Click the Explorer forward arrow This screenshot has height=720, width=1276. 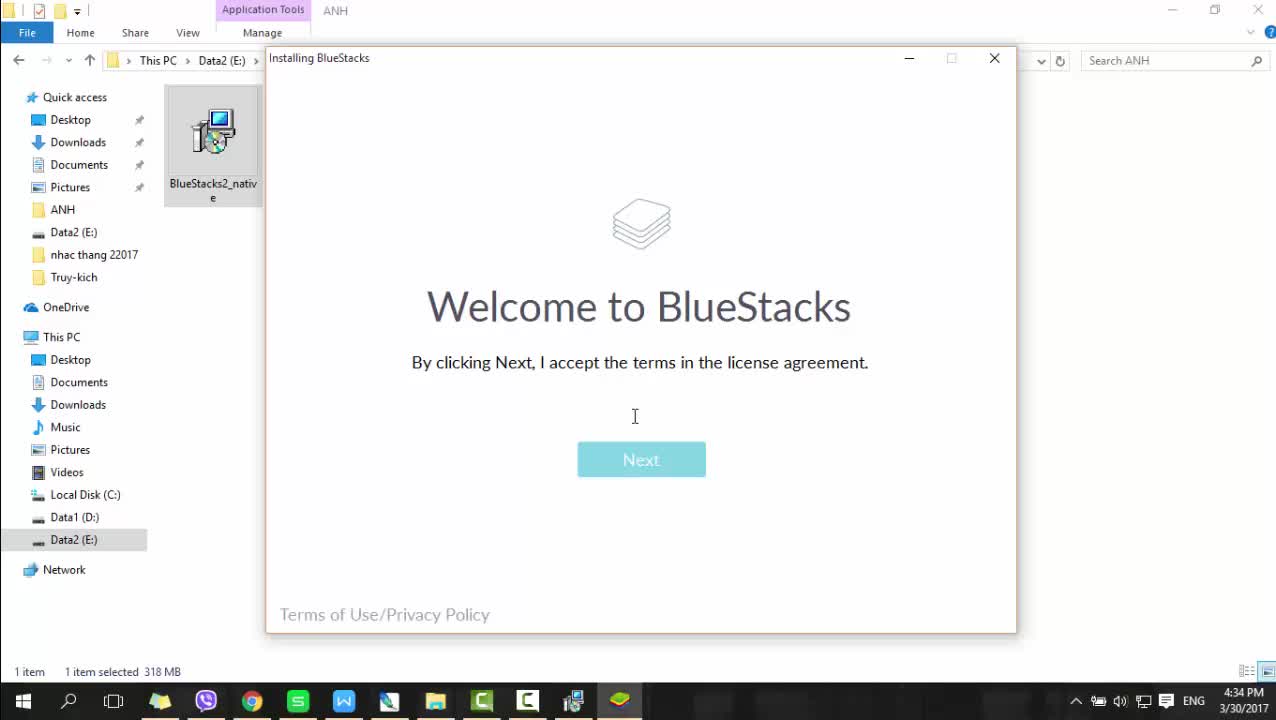point(46,60)
